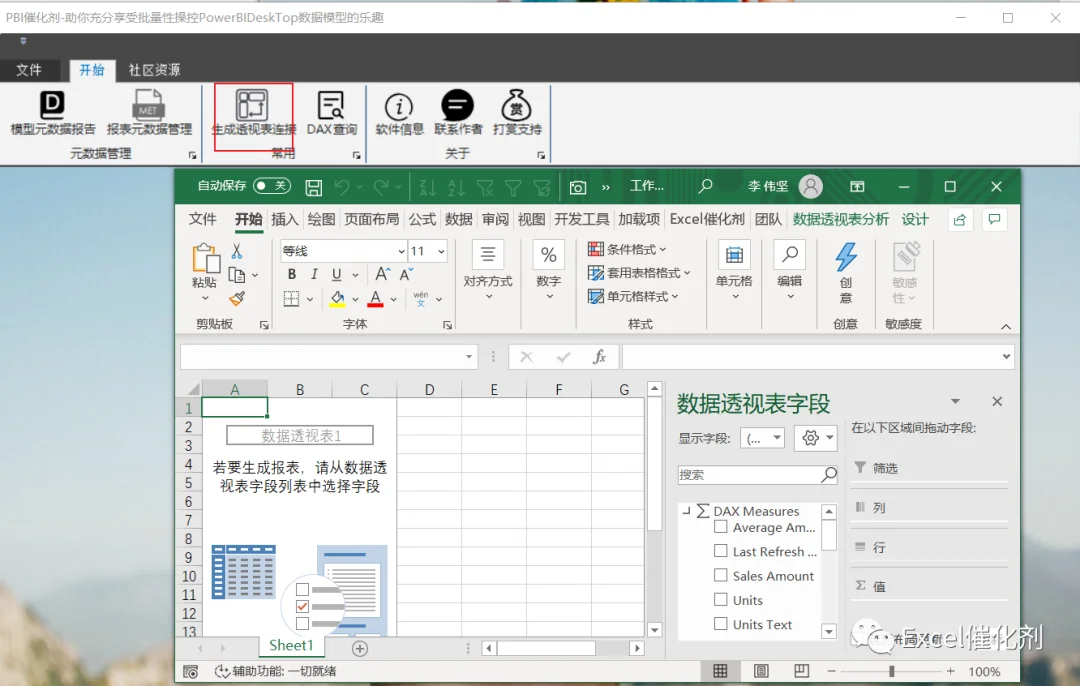Apply the Format Painter brush
Image resolution: width=1080 pixels, height=686 pixels.
coord(237,298)
